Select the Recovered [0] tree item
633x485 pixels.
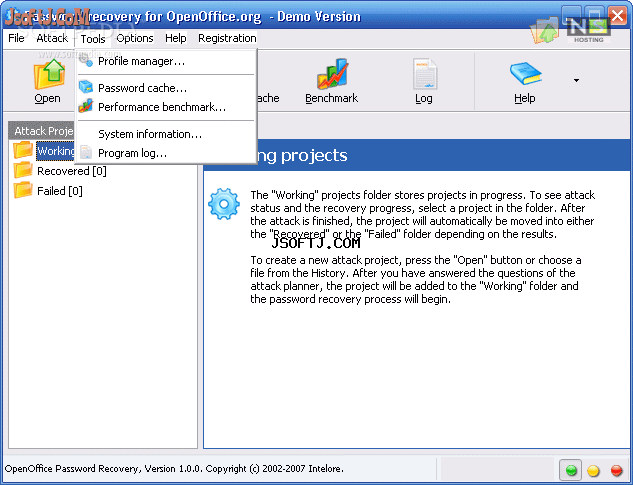[71, 171]
